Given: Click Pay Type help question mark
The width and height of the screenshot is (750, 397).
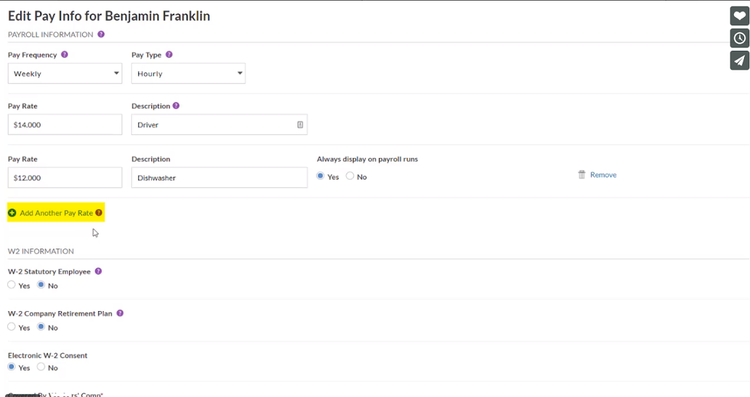Looking at the screenshot, I should [169, 55].
